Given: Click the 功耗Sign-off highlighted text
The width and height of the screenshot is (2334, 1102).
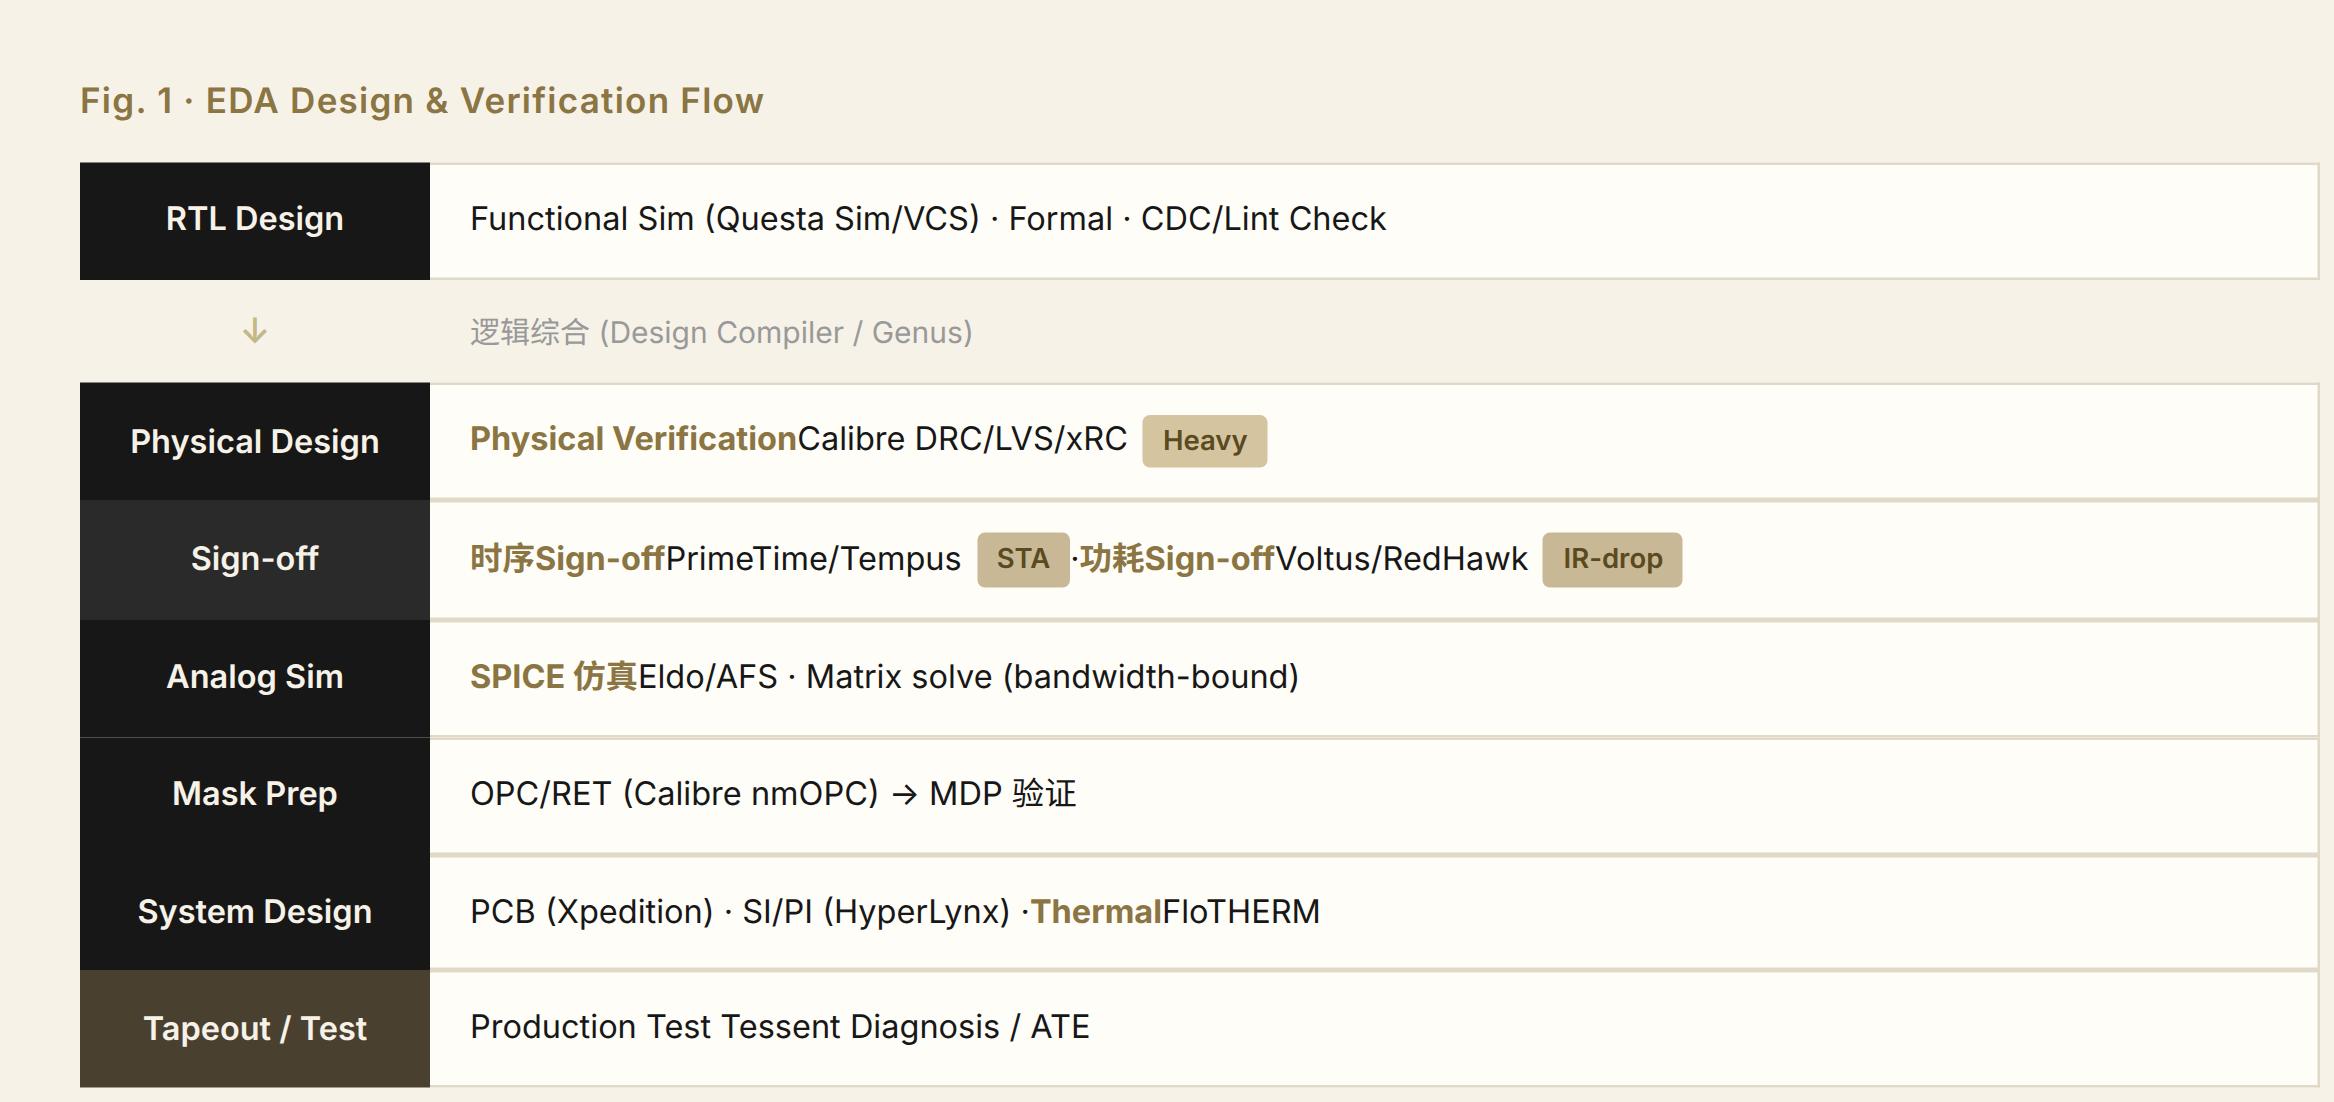Looking at the screenshot, I should pyautogui.click(x=1177, y=559).
